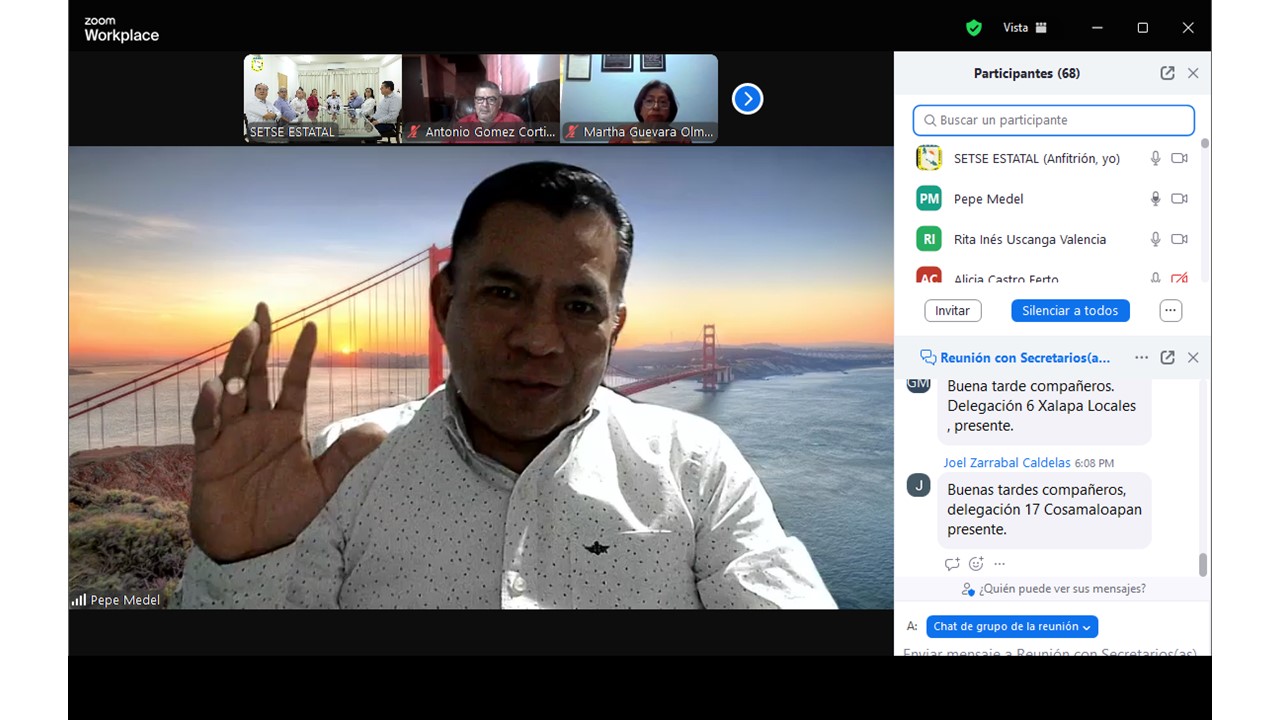1280x720 pixels.
Task: Show next video thumbnails with arrow
Action: coord(747,99)
